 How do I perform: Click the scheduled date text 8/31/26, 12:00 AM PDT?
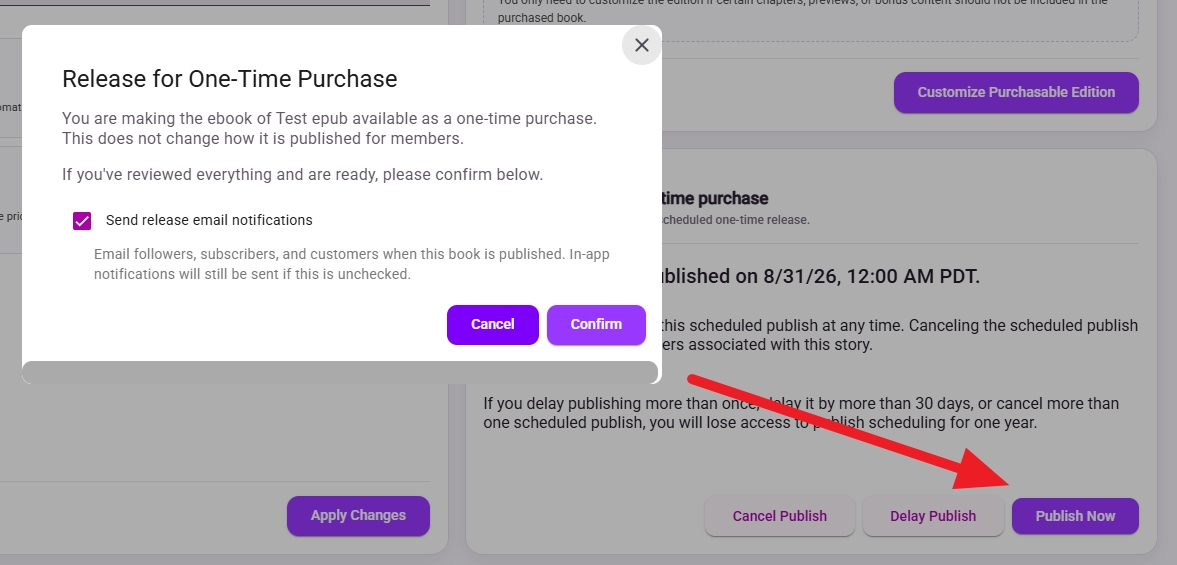tap(871, 276)
